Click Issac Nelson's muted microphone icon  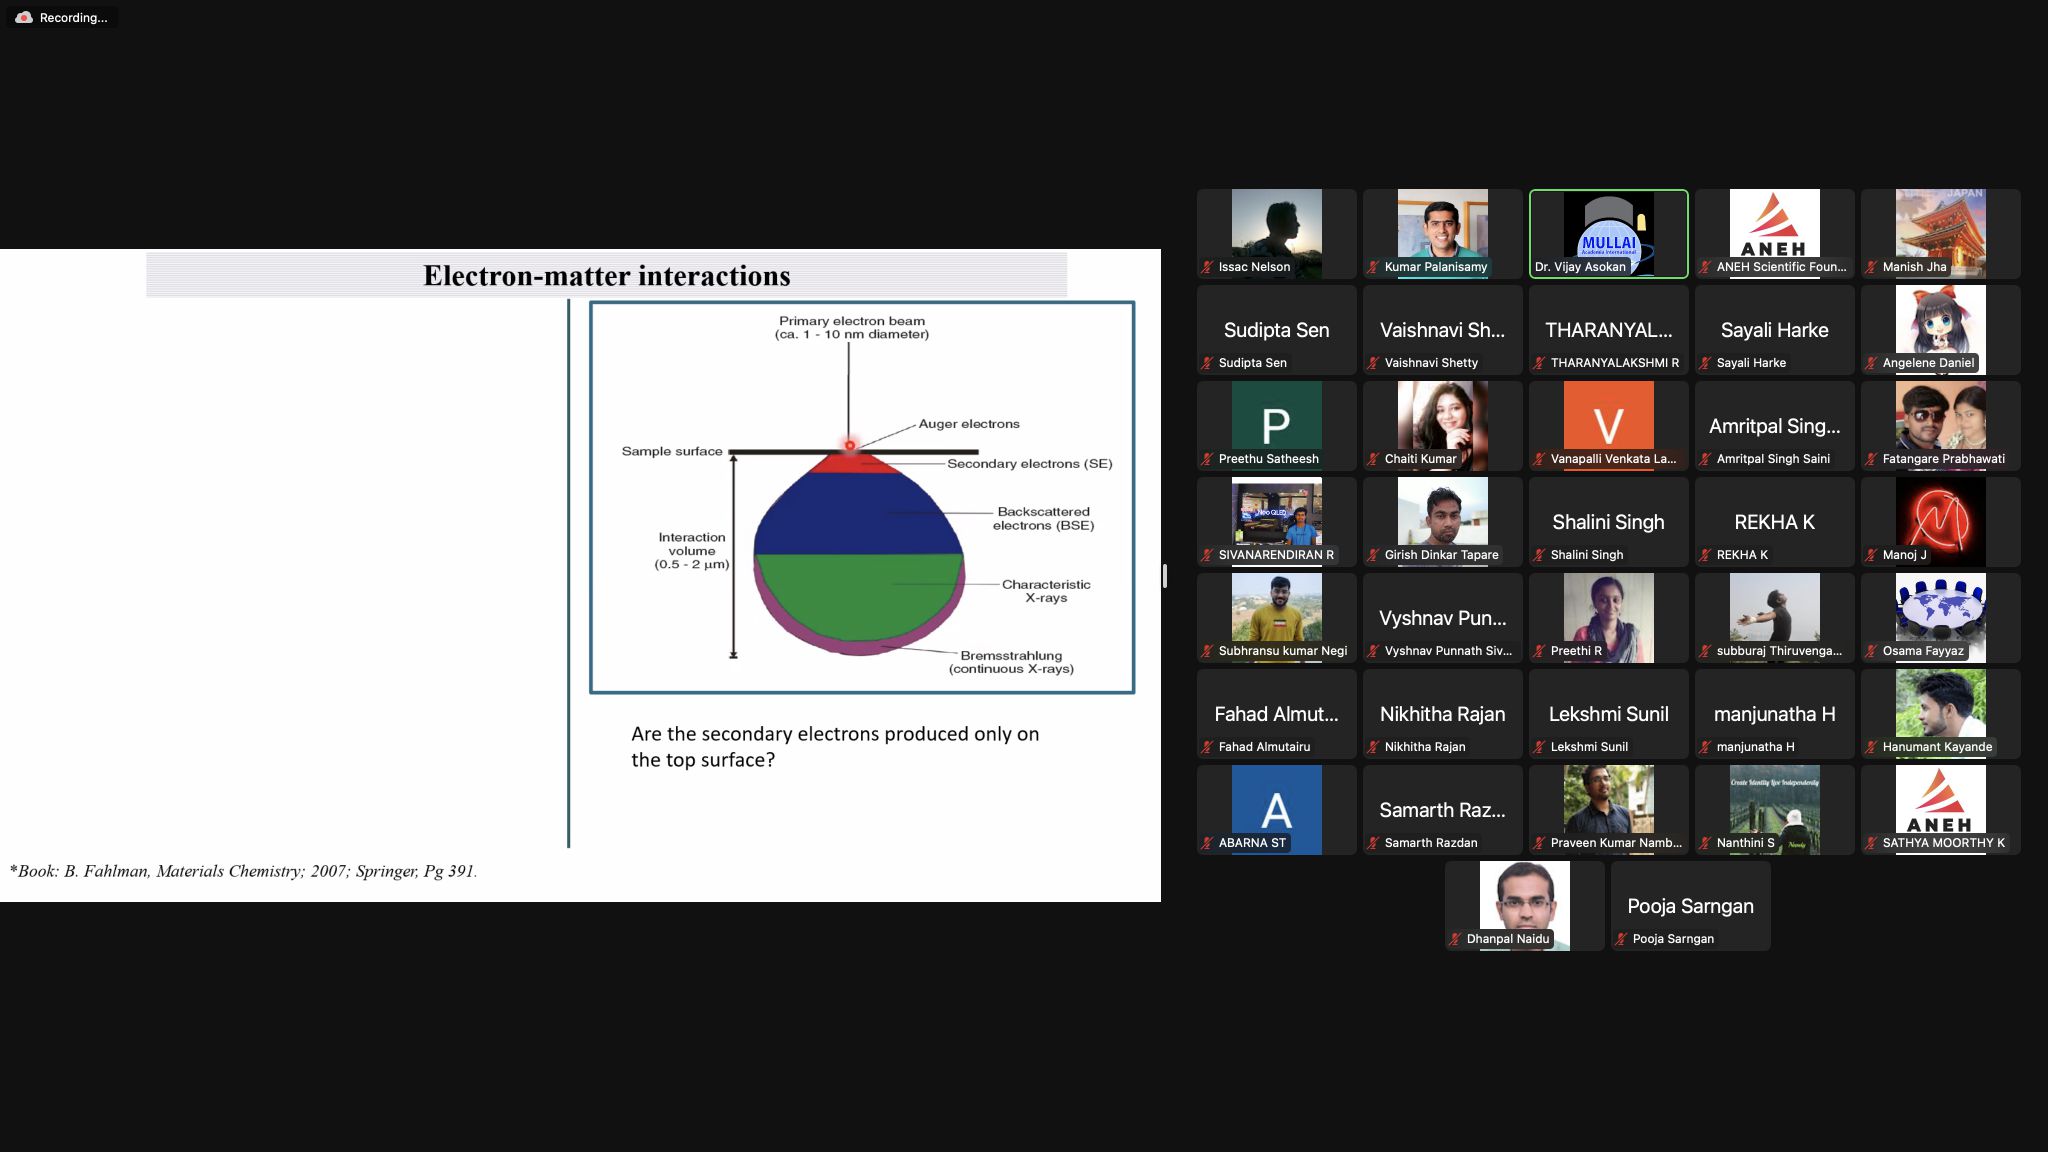pyautogui.click(x=1207, y=267)
